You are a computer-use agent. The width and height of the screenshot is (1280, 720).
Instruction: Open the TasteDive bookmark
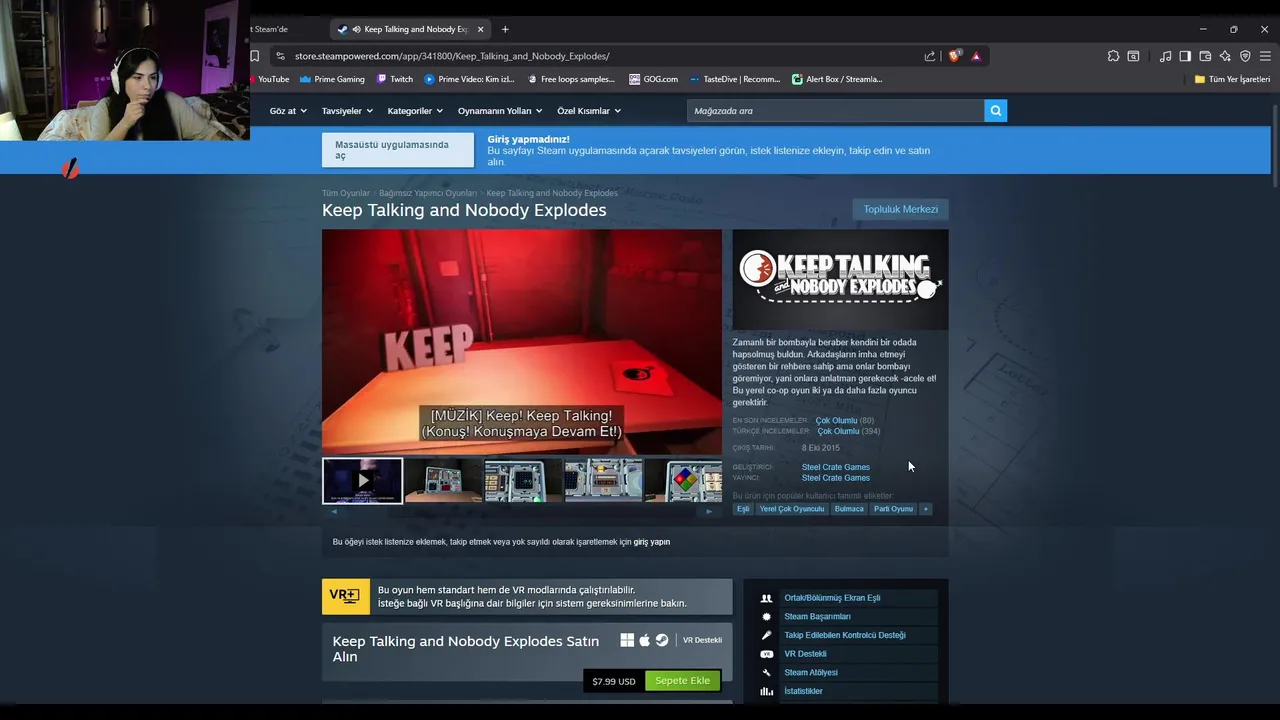click(x=735, y=79)
